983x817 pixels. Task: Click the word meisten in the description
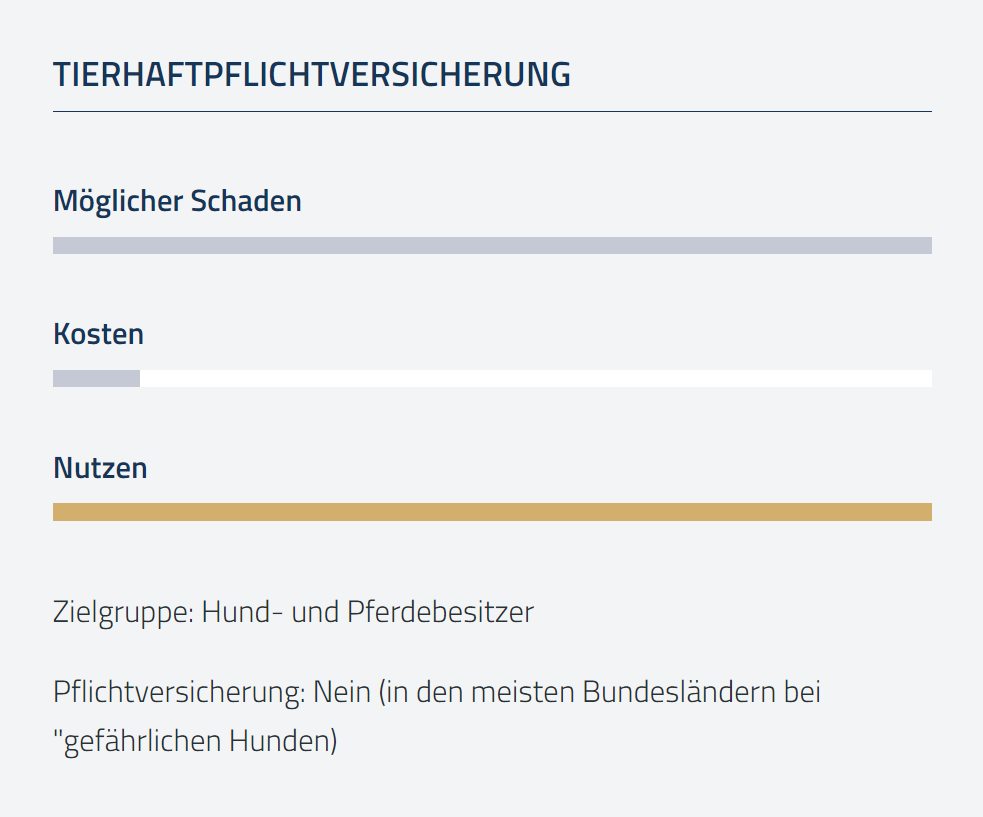(523, 692)
